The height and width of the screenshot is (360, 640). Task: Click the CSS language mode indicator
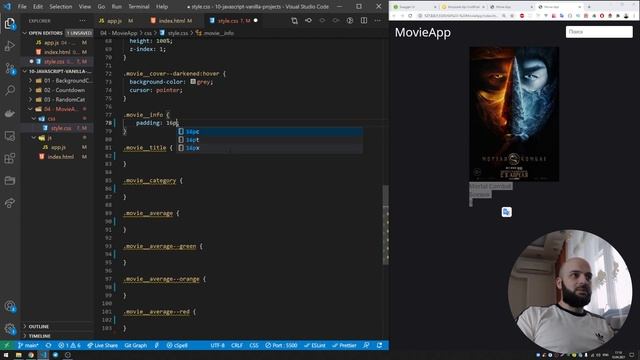[253, 345]
